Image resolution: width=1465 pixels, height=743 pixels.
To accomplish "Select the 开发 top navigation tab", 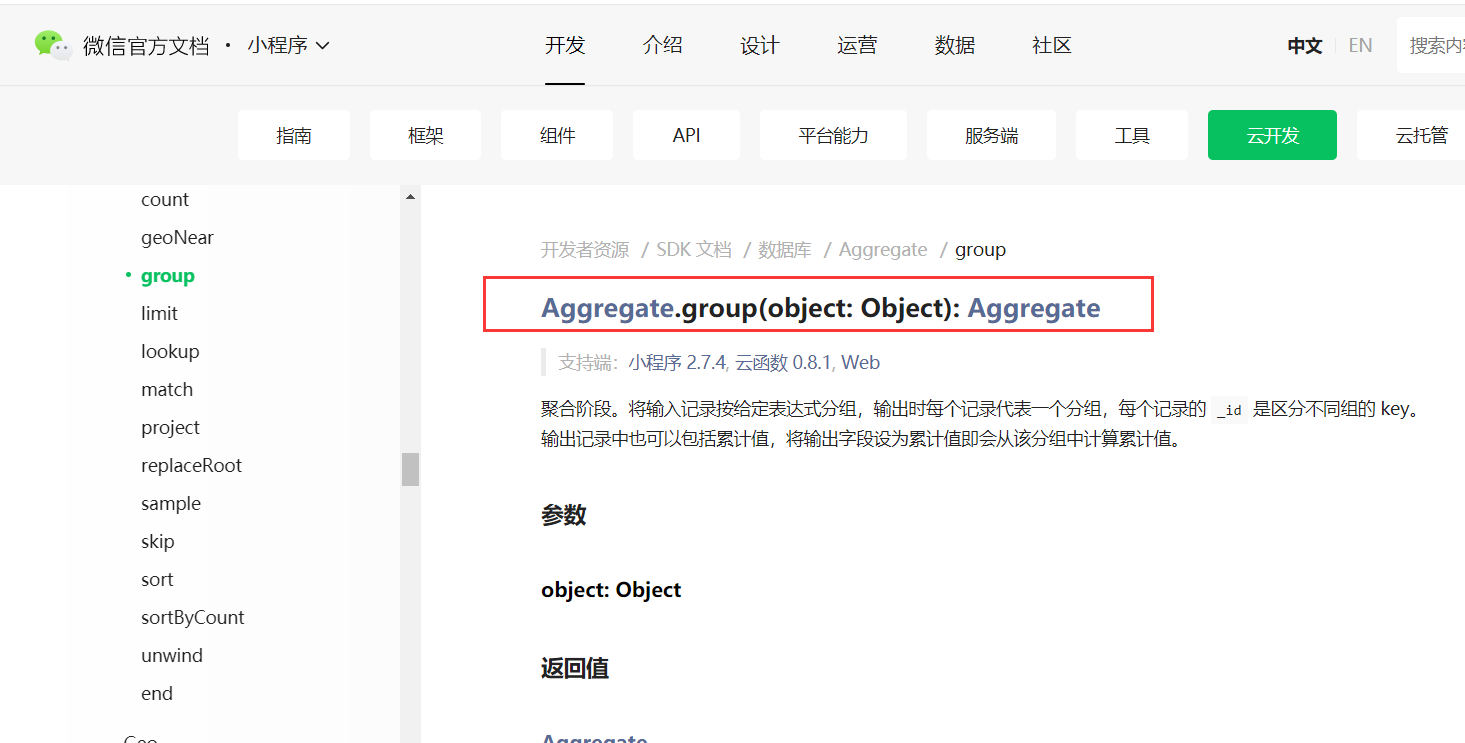I will (565, 45).
